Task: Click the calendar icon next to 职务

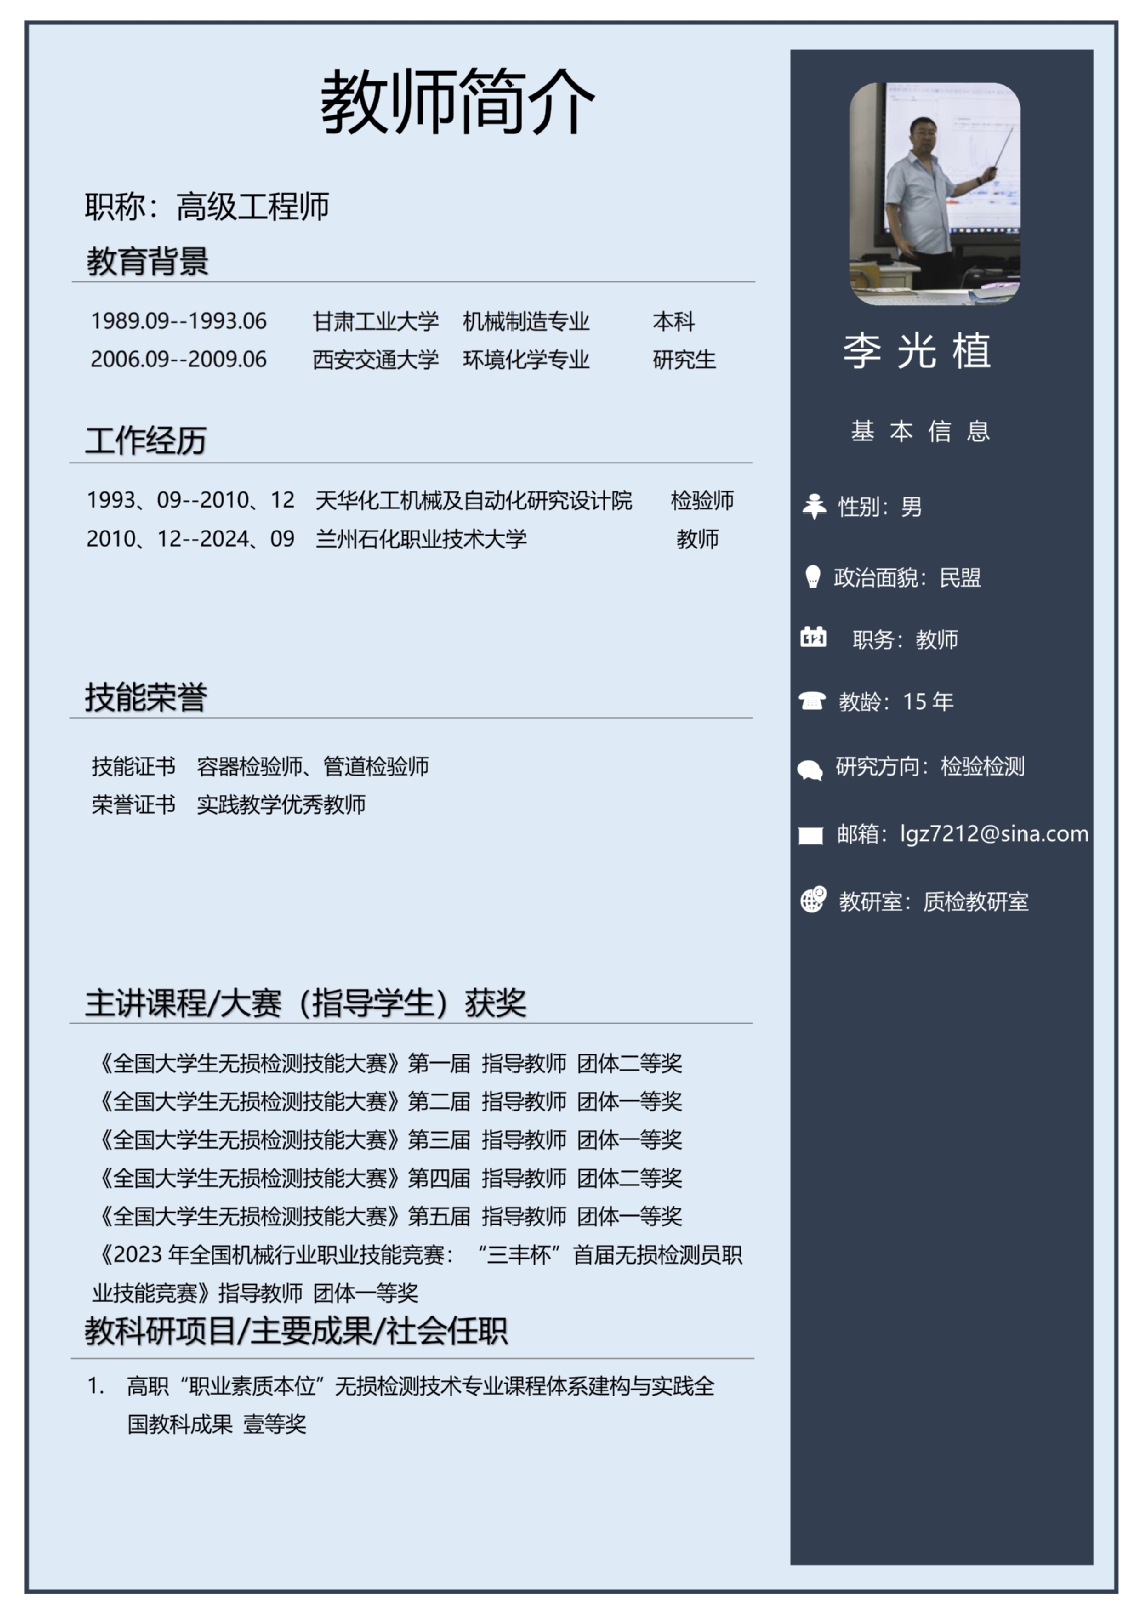Action: (813, 638)
